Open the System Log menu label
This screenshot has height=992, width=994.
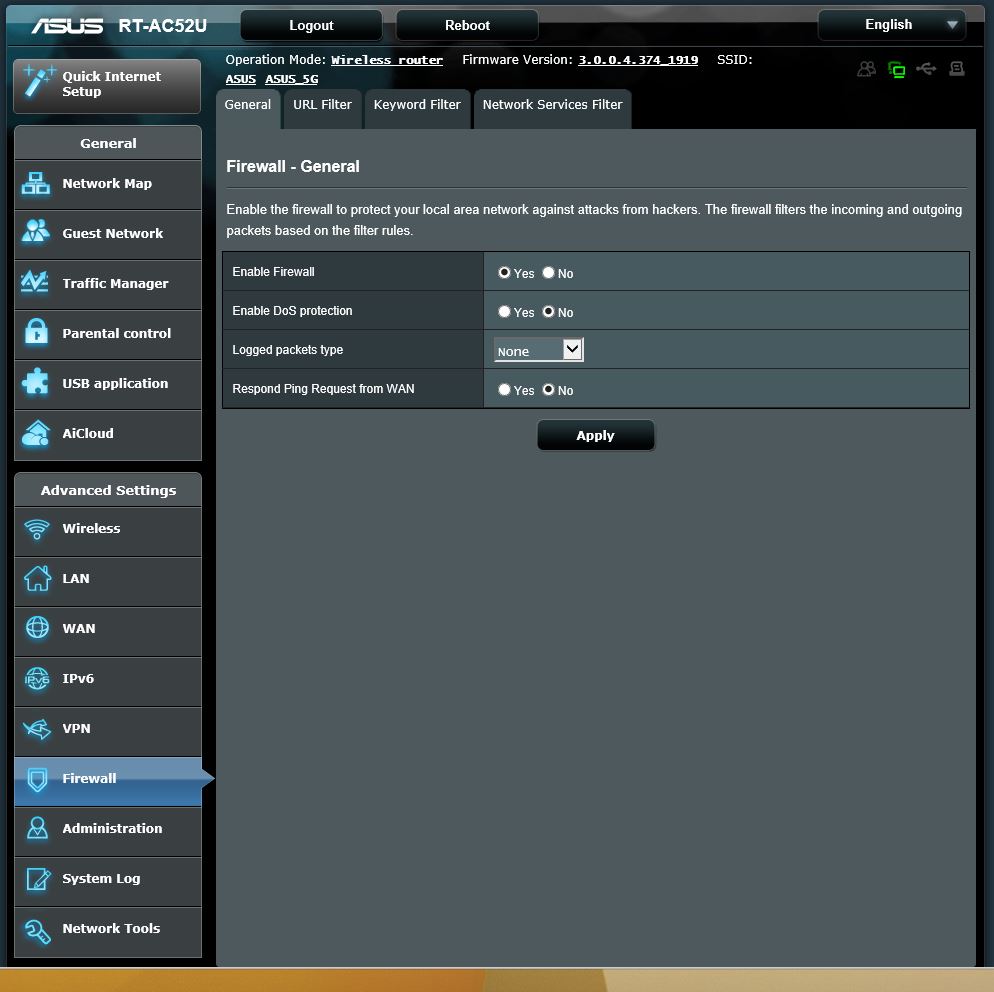click(101, 879)
